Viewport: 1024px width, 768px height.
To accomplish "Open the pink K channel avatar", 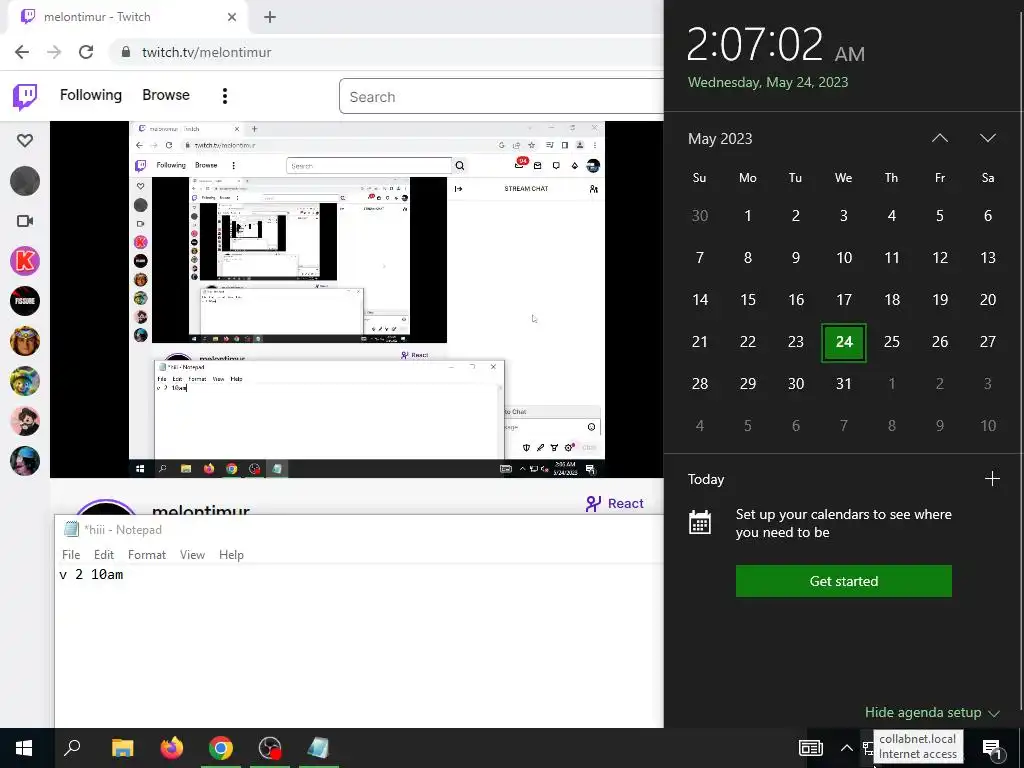I will pos(25,261).
